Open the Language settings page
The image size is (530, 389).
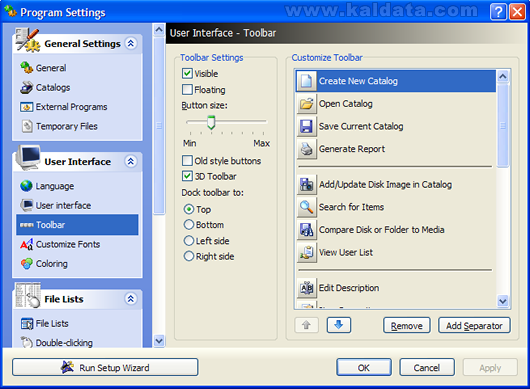pyautogui.click(x=55, y=186)
